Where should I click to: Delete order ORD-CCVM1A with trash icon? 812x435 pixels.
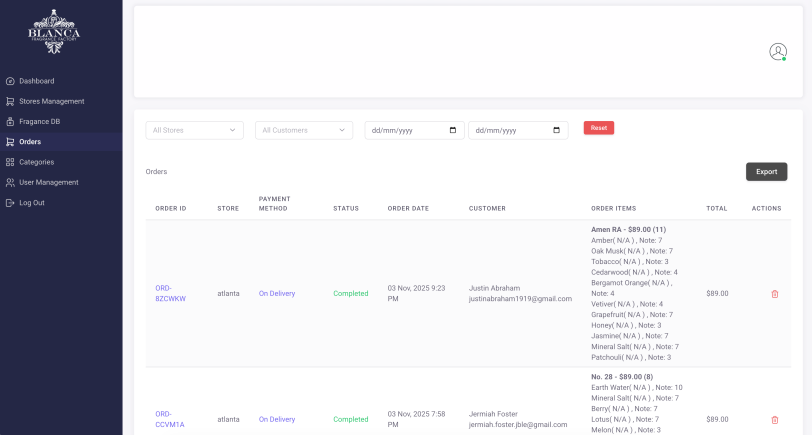point(774,420)
